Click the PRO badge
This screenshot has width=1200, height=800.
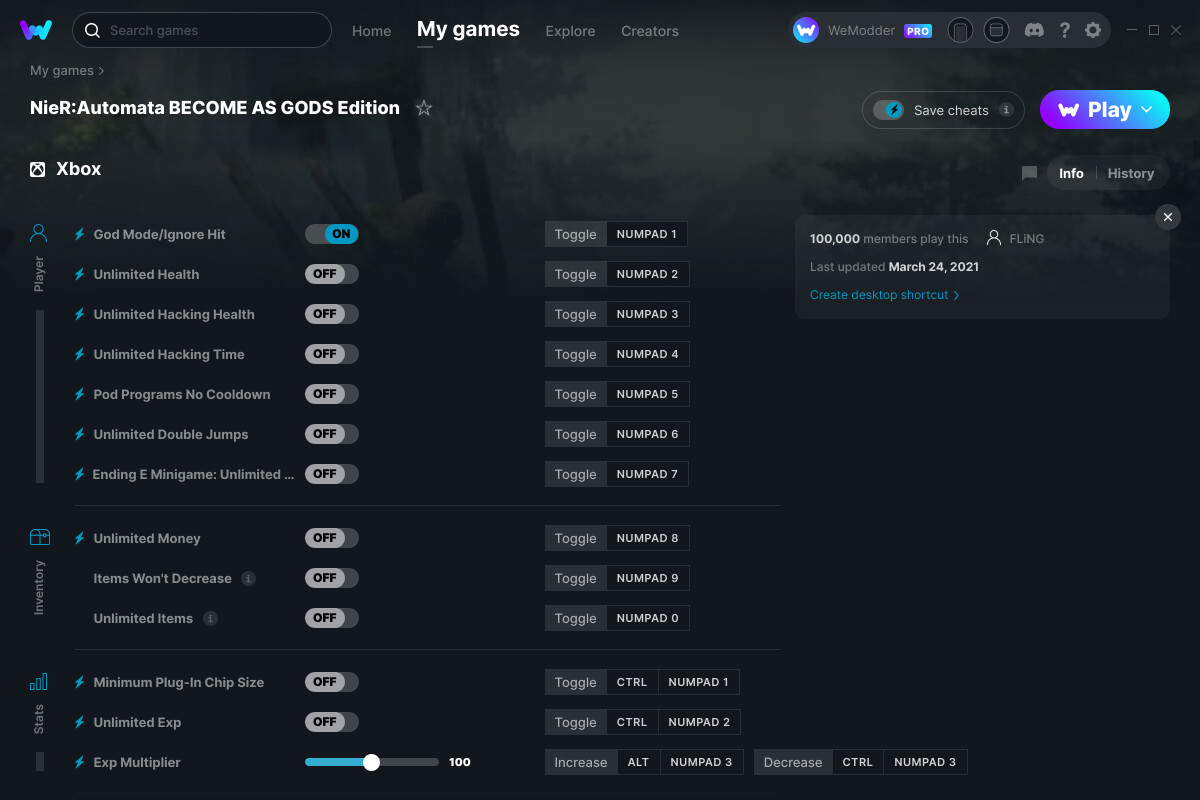pyautogui.click(x=918, y=31)
